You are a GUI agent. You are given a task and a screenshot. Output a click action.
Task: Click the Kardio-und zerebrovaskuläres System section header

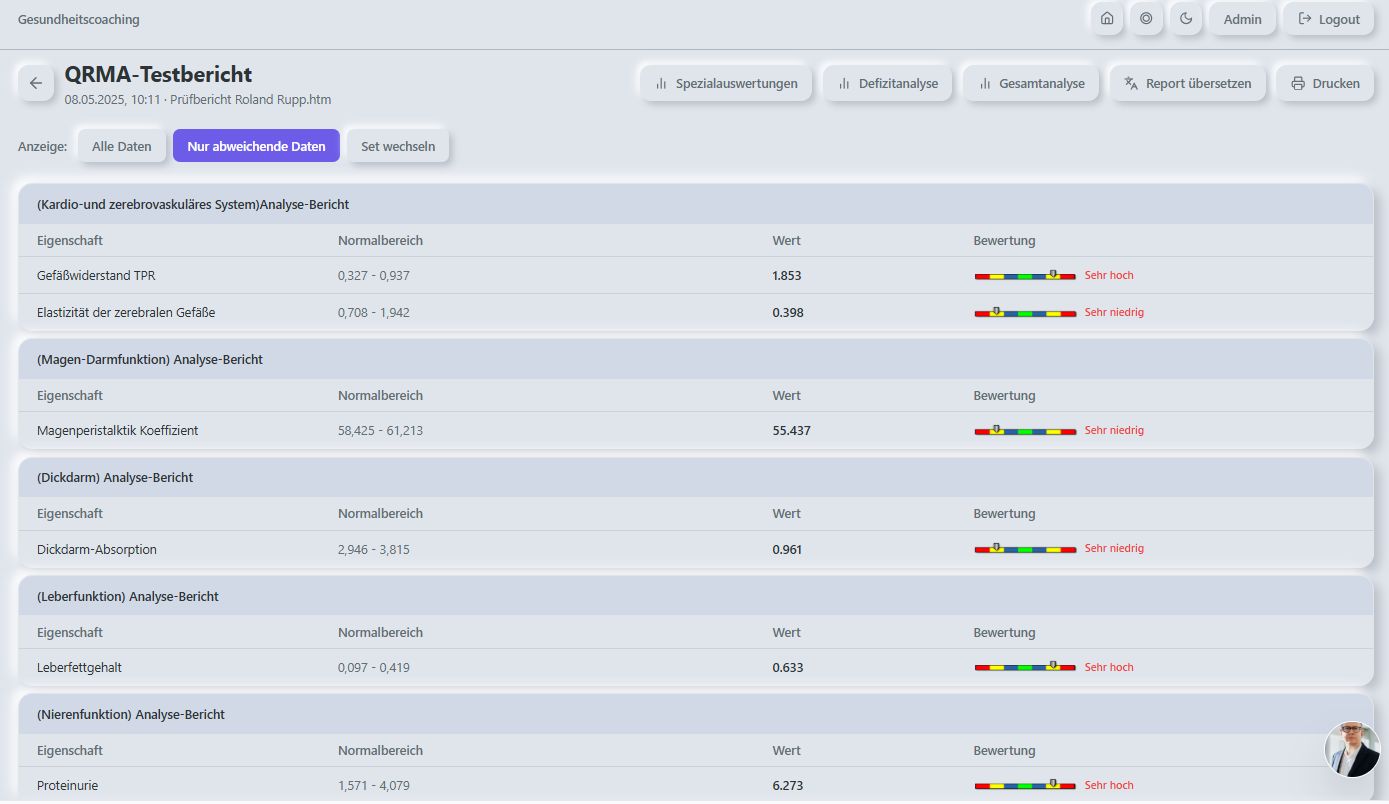click(193, 204)
